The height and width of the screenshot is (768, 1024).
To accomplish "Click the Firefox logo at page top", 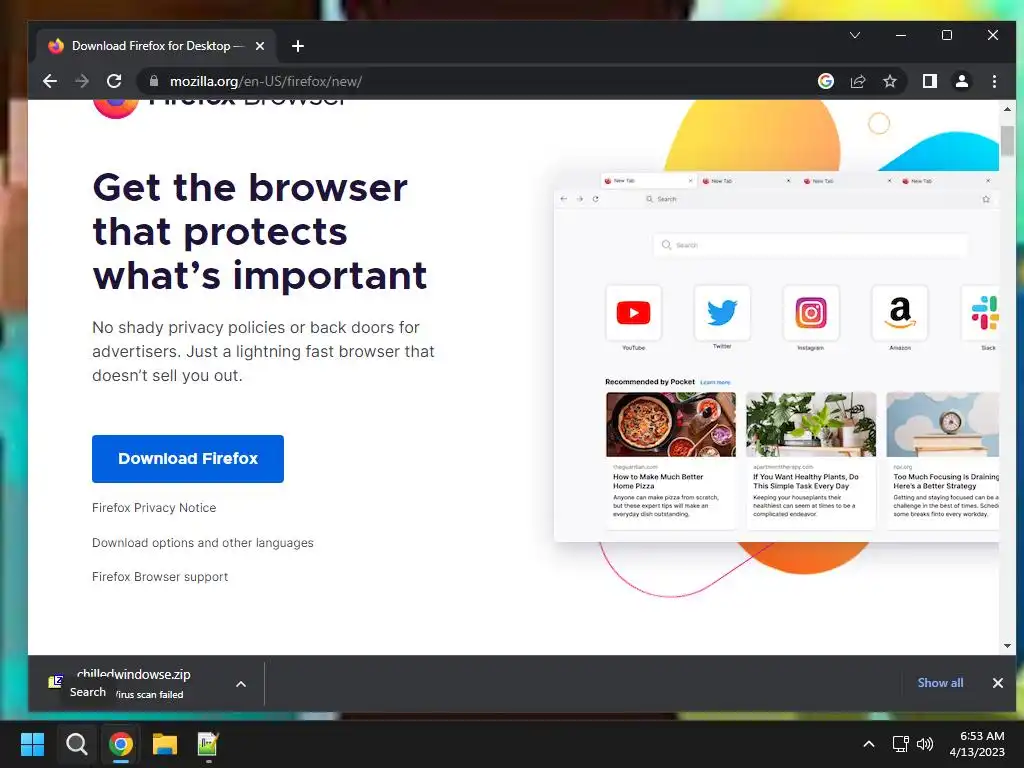I will tap(116, 108).
